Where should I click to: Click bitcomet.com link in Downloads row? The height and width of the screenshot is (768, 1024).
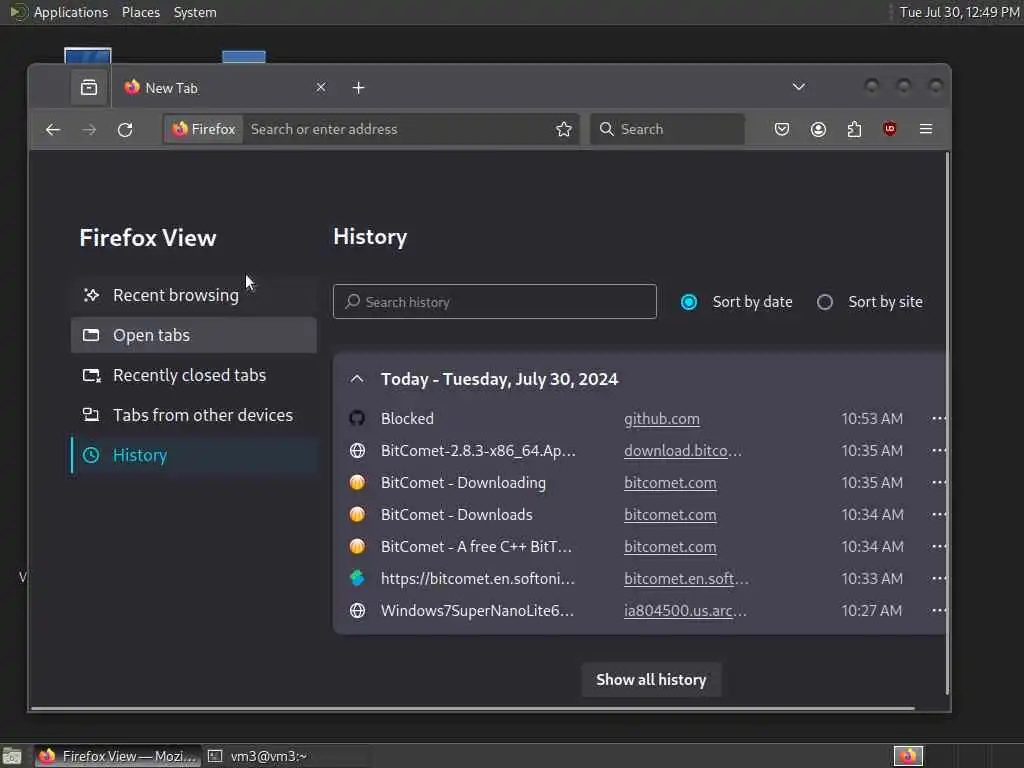coord(670,515)
